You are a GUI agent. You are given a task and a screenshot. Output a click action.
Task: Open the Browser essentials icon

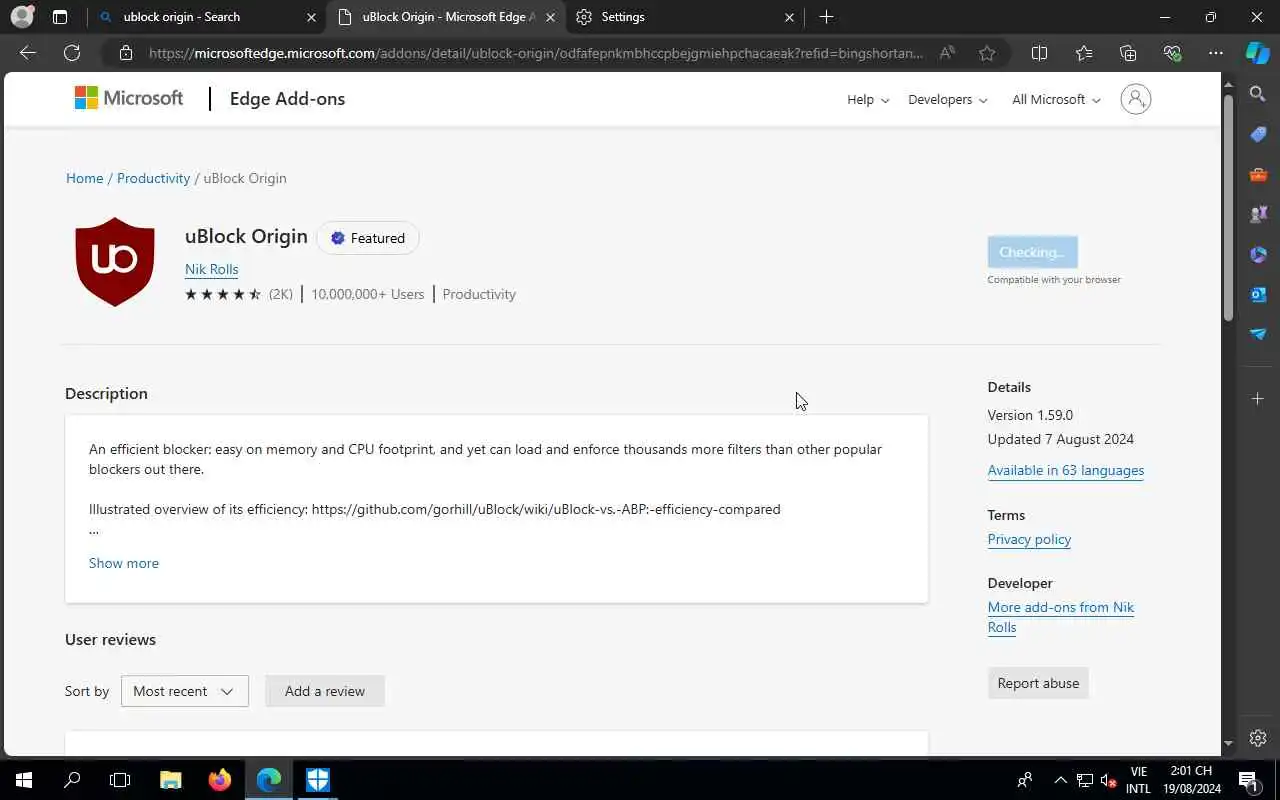(x=1172, y=53)
